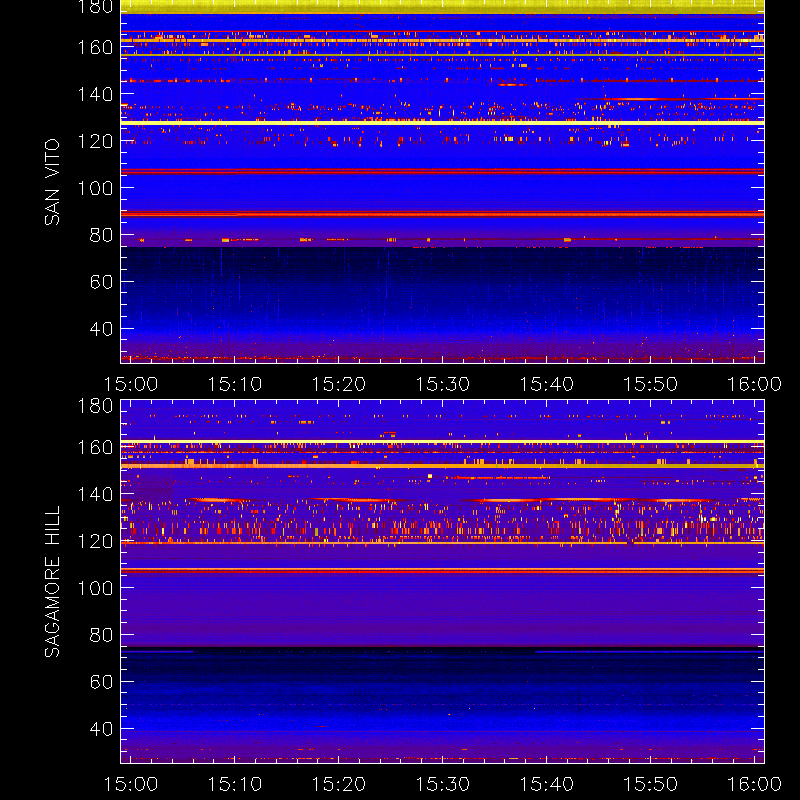Pick the 140 tick label on Sagamore Hill axis
800x800 pixels.
(95, 494)
